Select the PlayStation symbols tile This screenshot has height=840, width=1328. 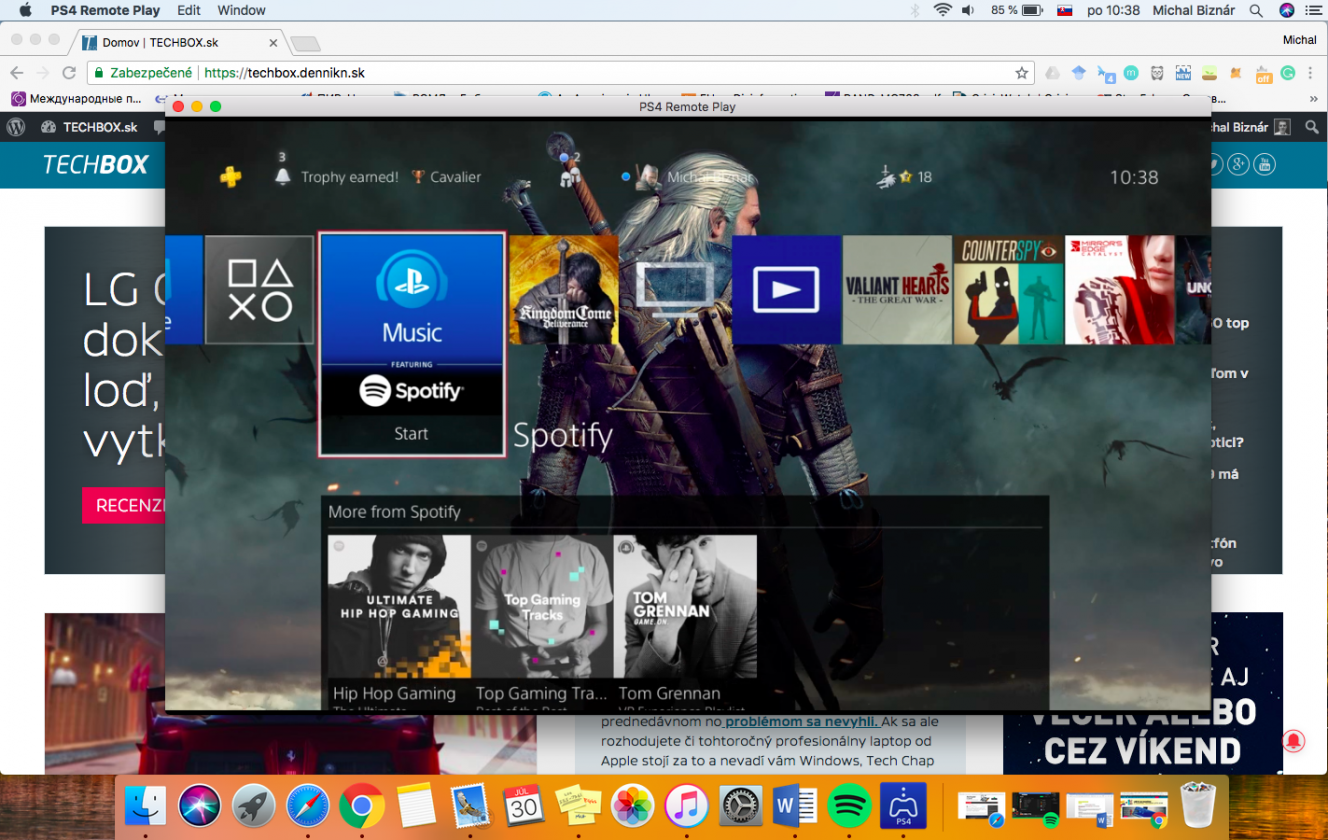pyautogui.click(x=259, y=290)
